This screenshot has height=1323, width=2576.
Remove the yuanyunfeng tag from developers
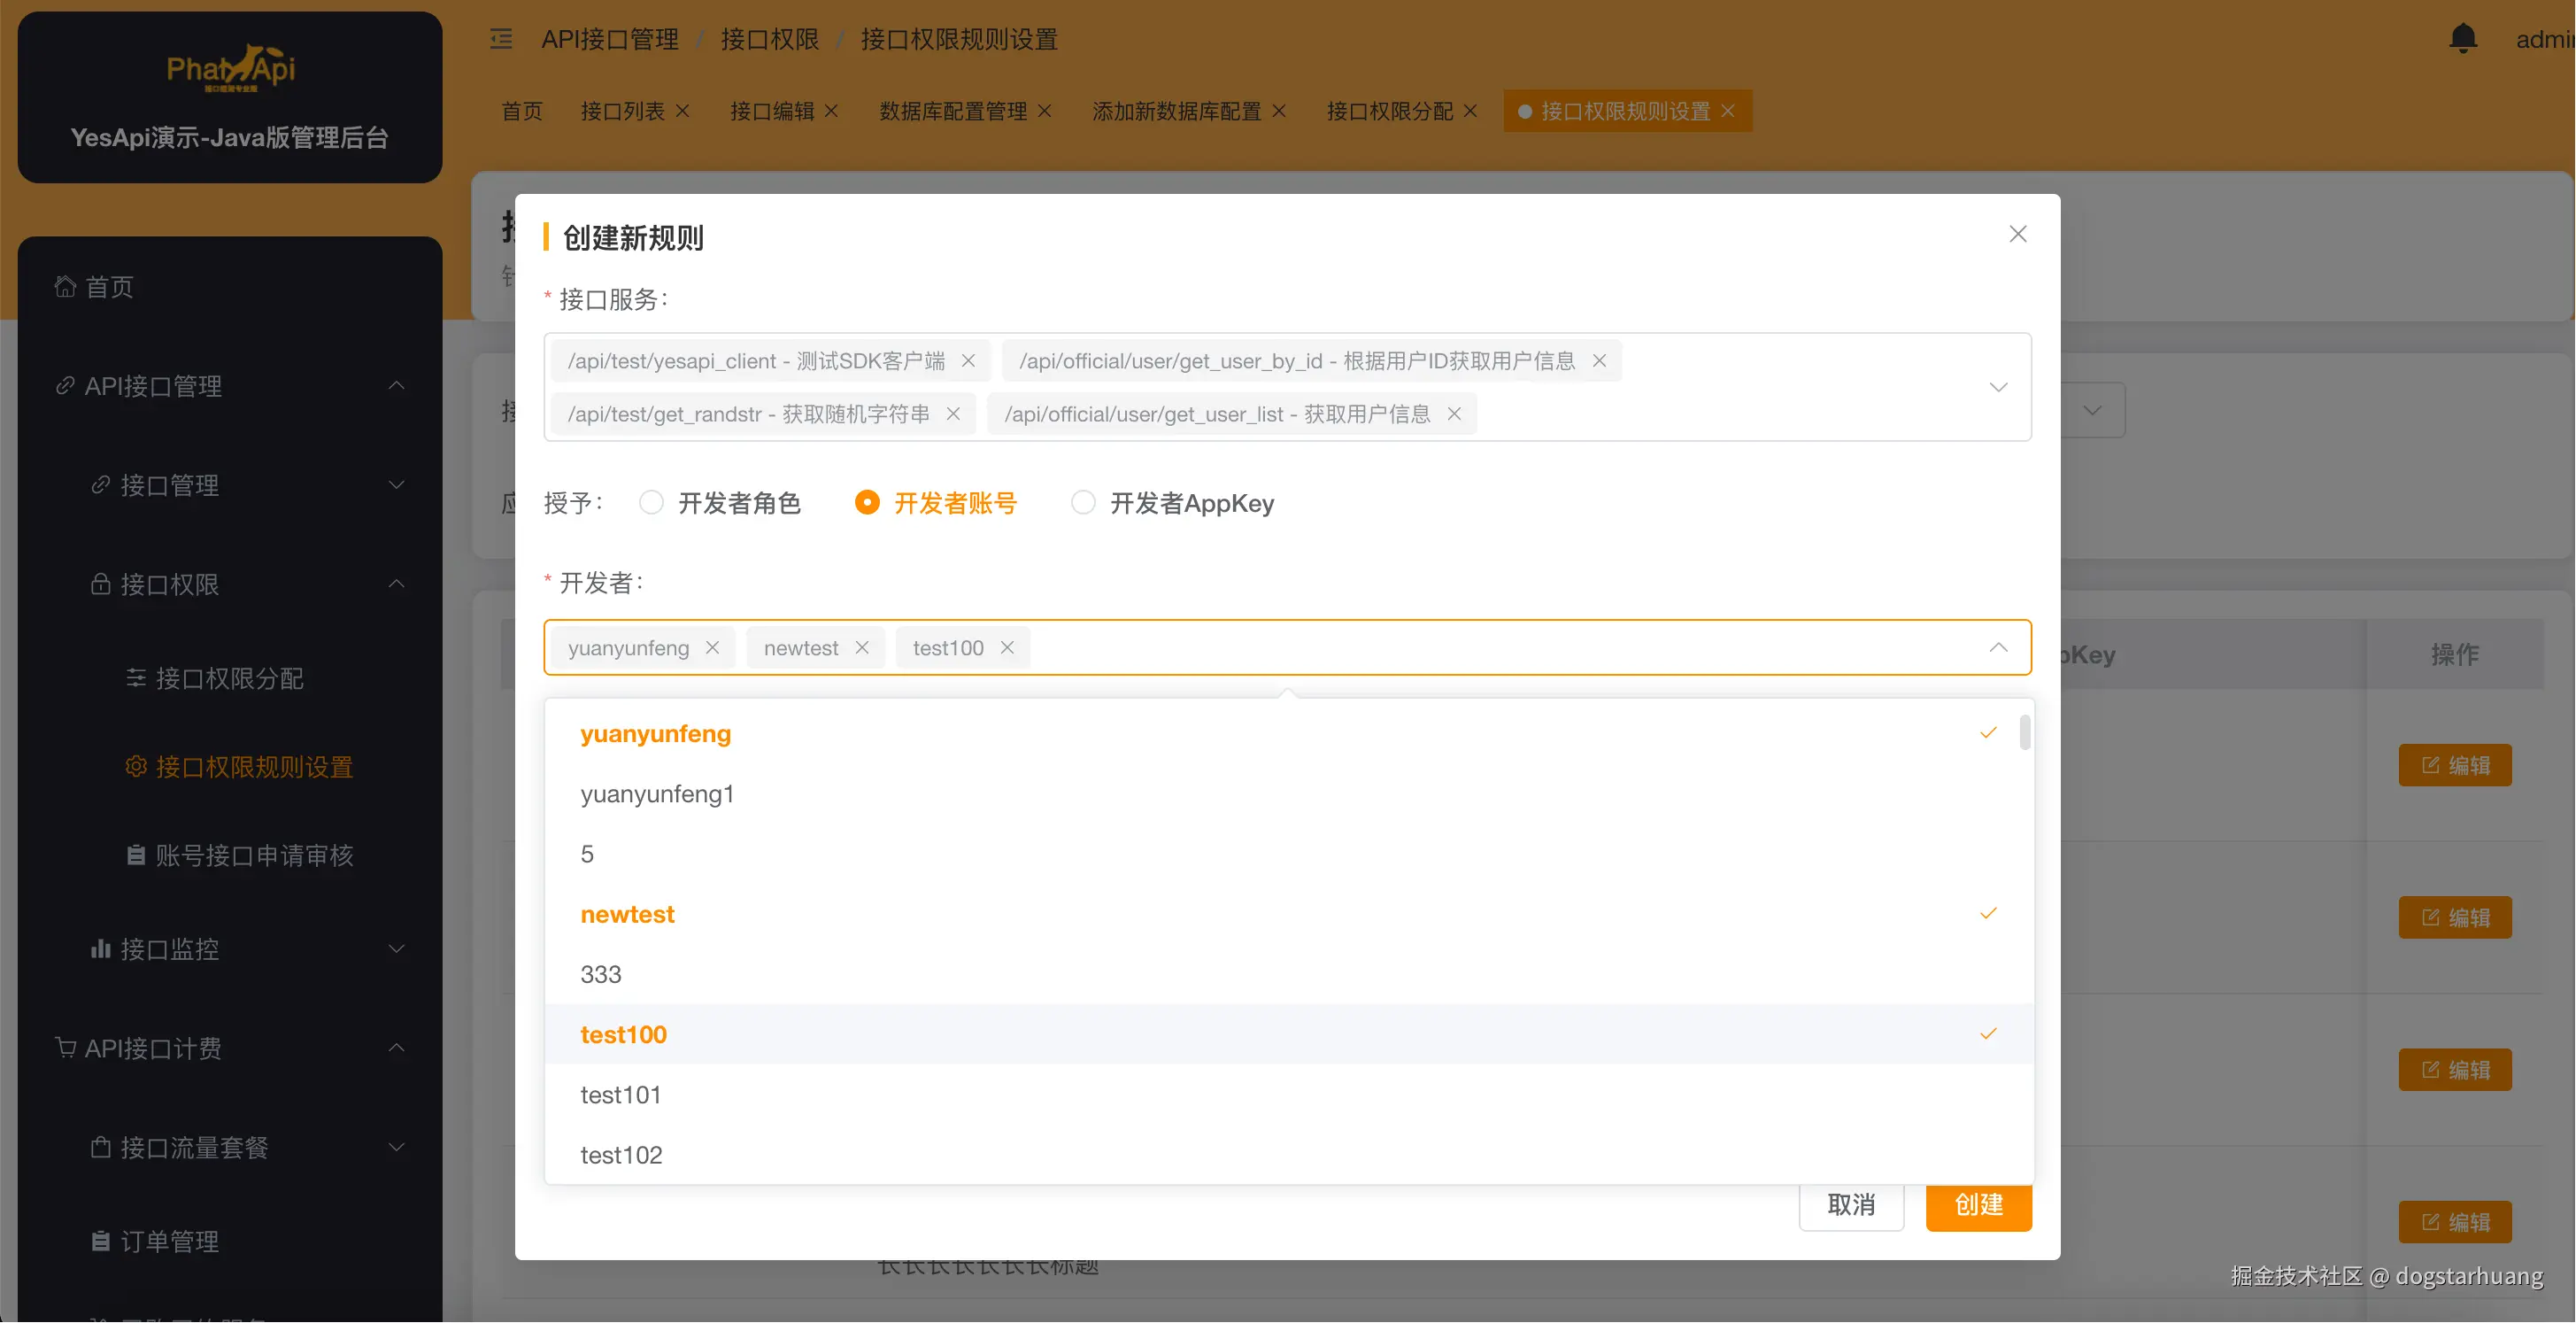[x=712, y=648]
